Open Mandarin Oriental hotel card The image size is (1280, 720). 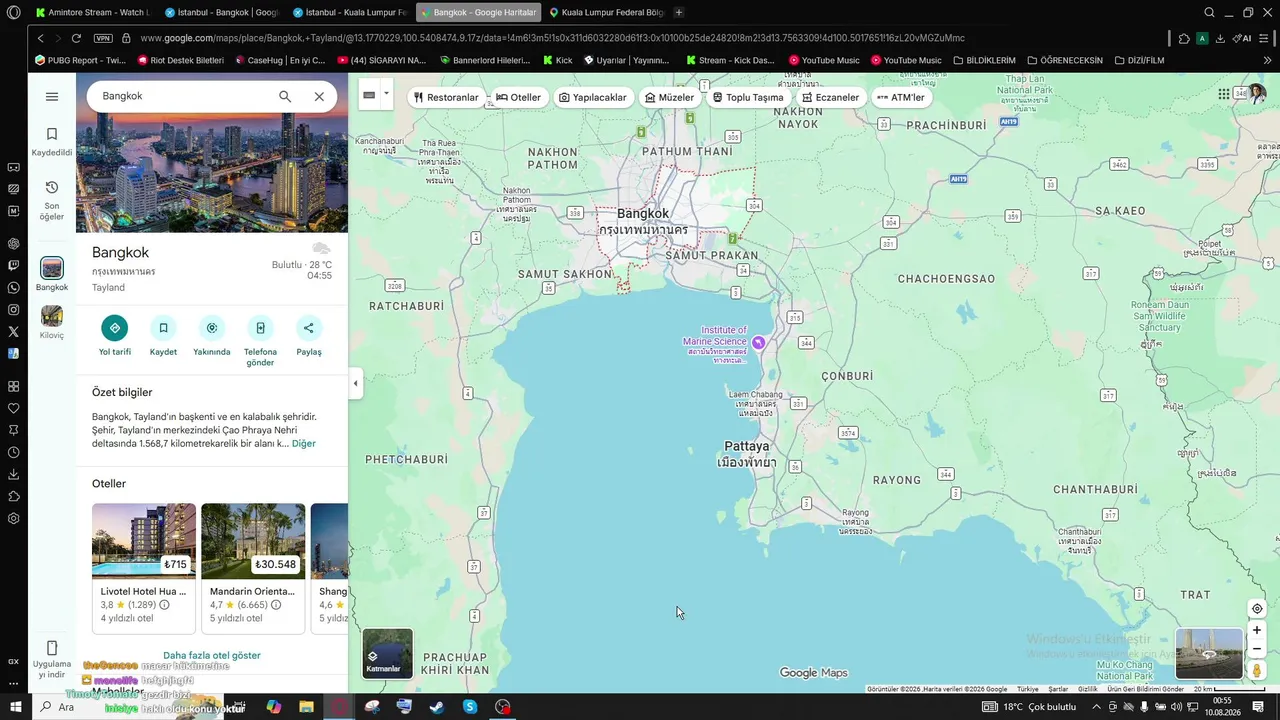pos(253,568)
